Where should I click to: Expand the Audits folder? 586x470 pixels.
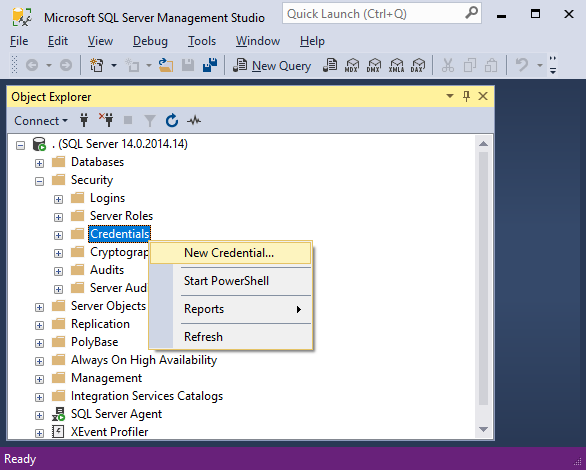[x=58, y=271]
